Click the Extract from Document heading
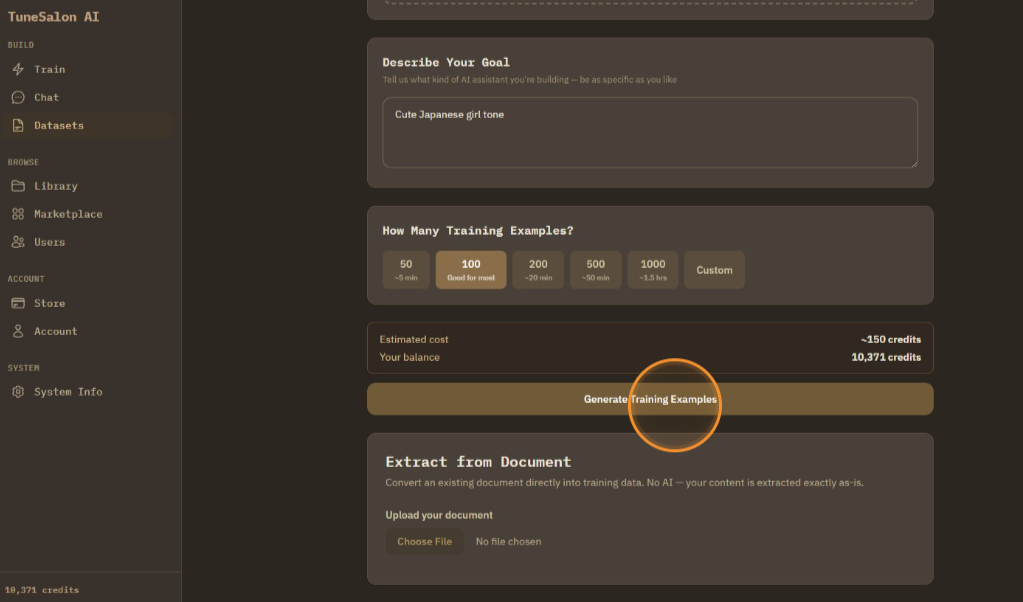The width and height of the screenshot is (1023, 602). (x=478, y=462)
